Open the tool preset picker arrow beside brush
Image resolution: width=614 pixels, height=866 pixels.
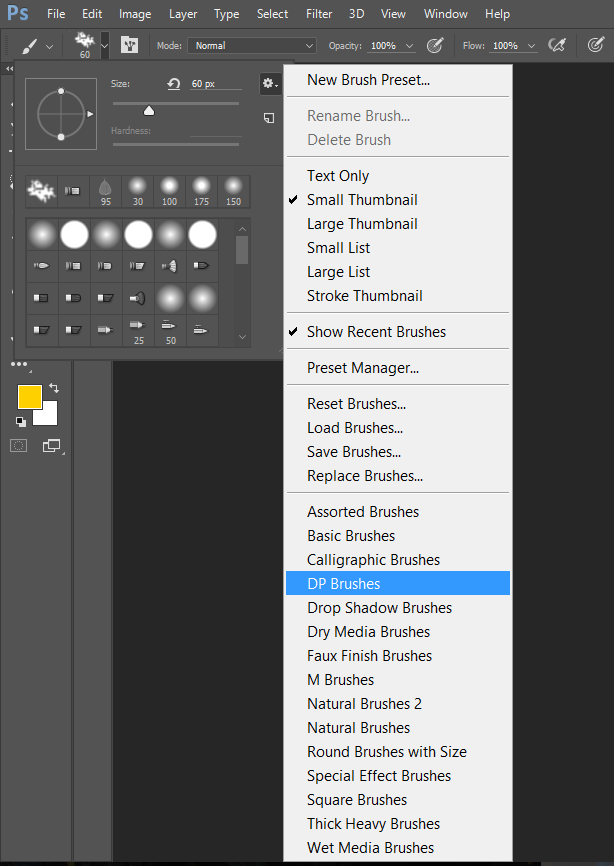tap(50, 47)
